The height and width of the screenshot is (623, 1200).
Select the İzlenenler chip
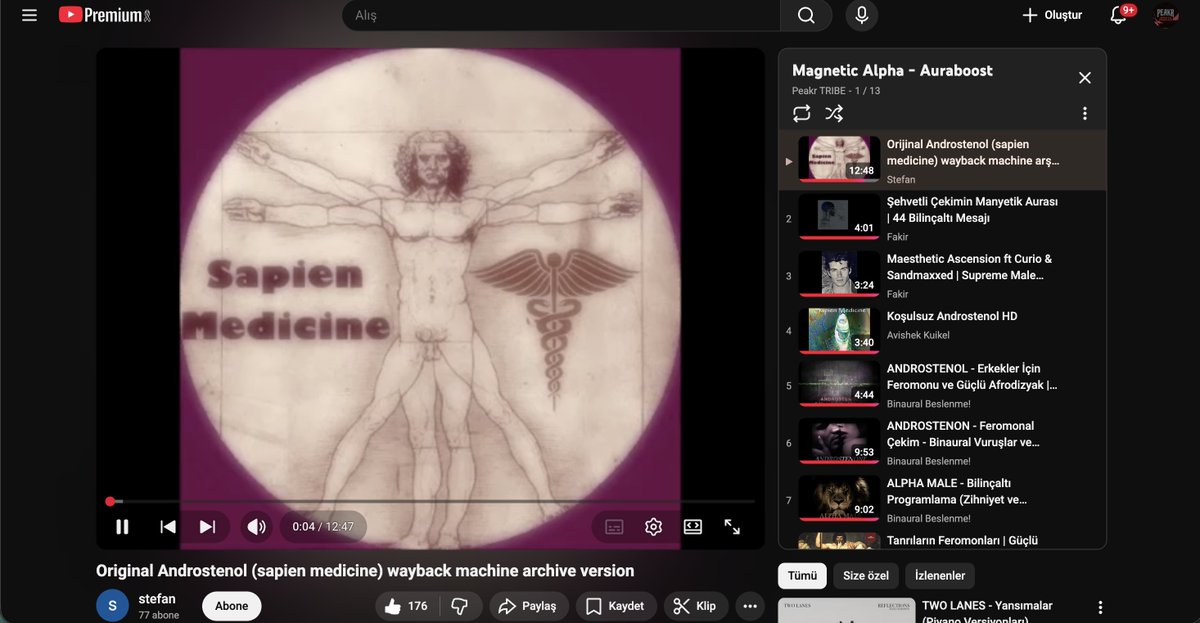(941, 576)
